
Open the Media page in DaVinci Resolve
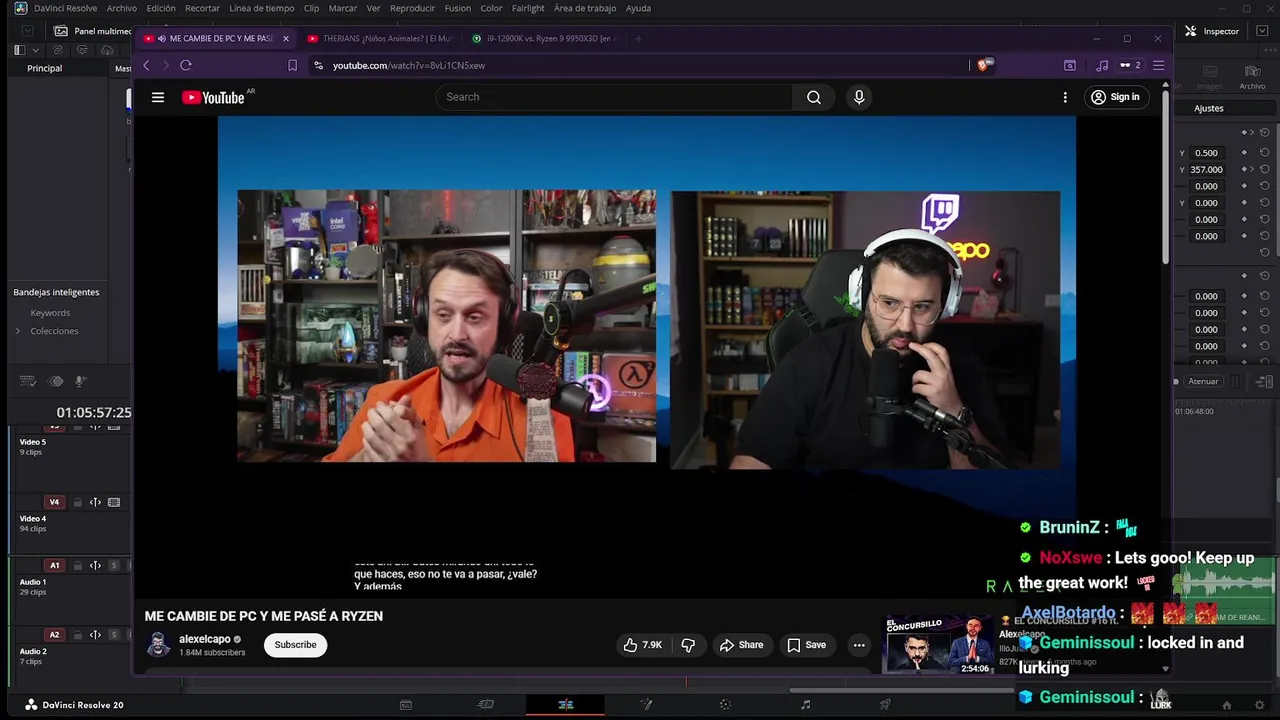(406, 705)
